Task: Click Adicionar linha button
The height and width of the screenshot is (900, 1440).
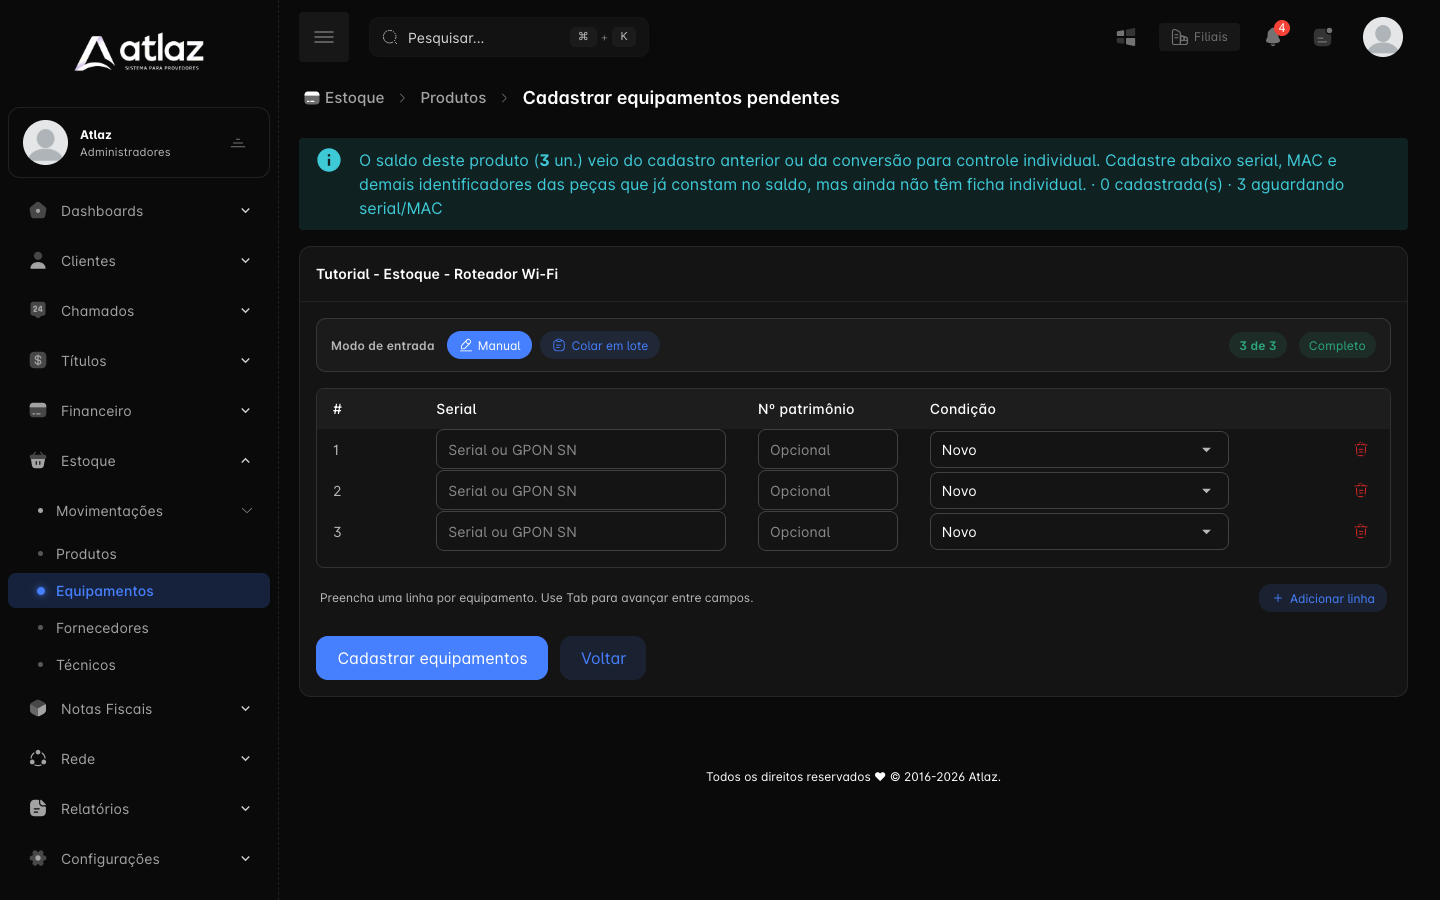Action: [x=1323, y=598]
